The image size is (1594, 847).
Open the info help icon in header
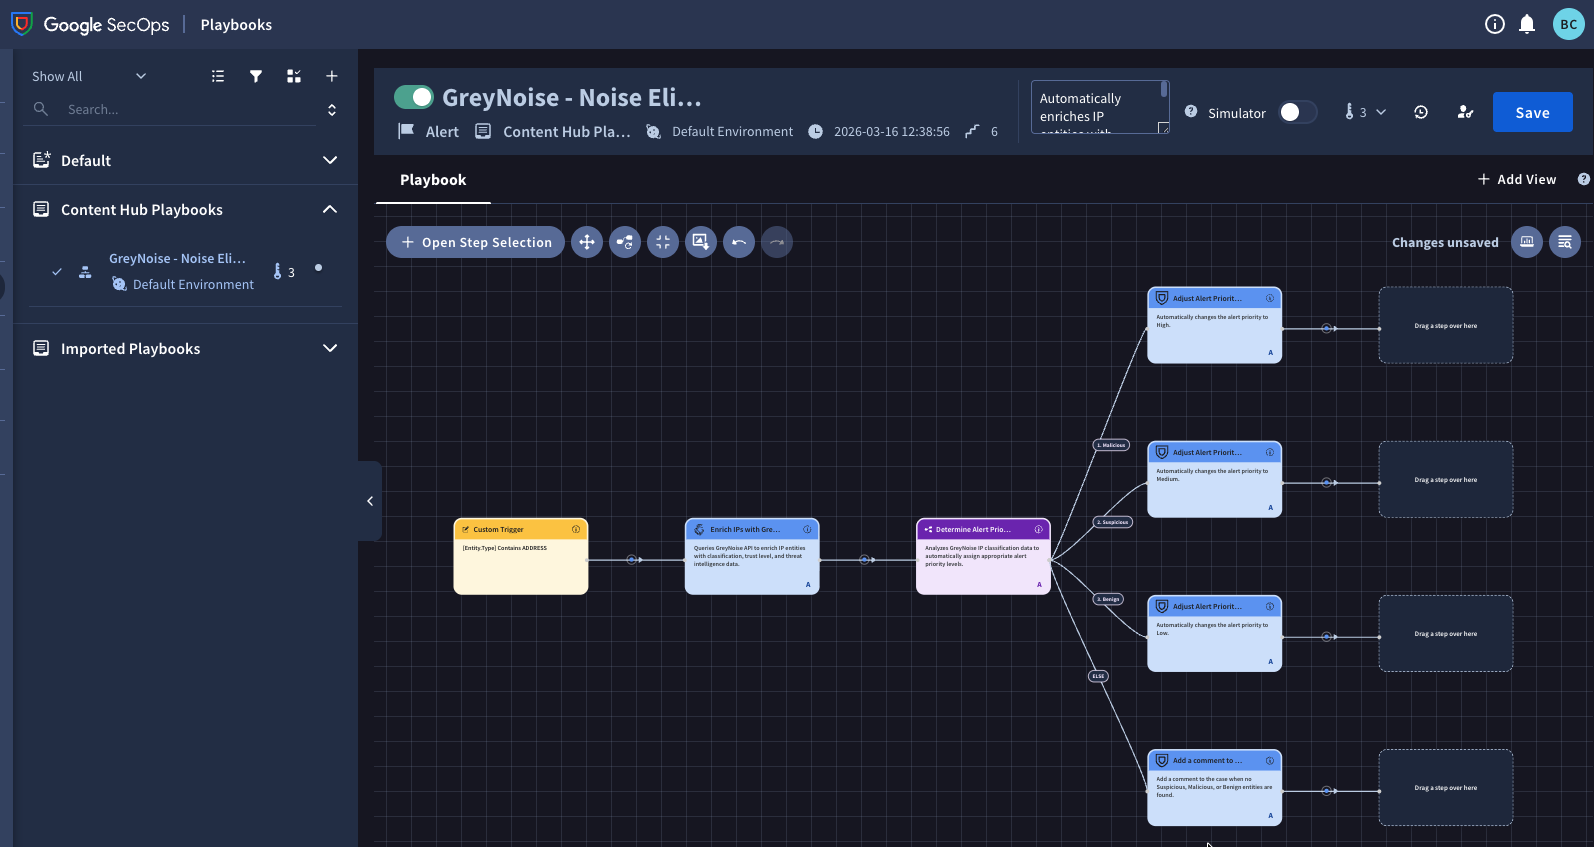point(1495,24)
